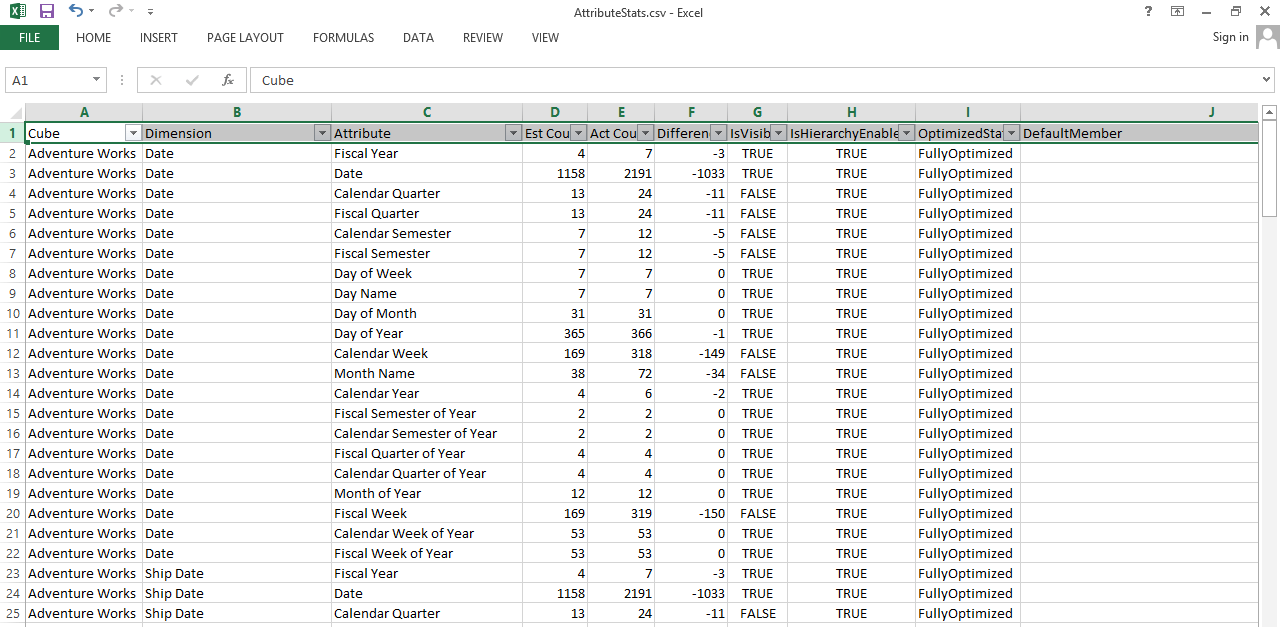Select column C header
The image size is (1280, 627).
pyautogui.click(x=427, y=112)
